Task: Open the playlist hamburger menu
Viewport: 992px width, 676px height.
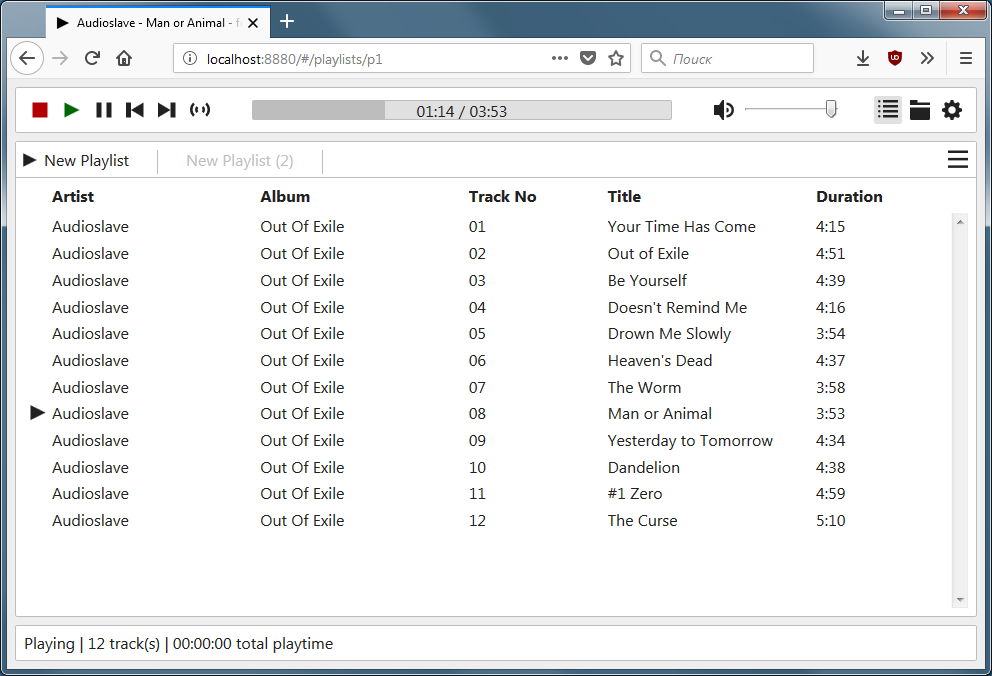Action: pos(957,159)
